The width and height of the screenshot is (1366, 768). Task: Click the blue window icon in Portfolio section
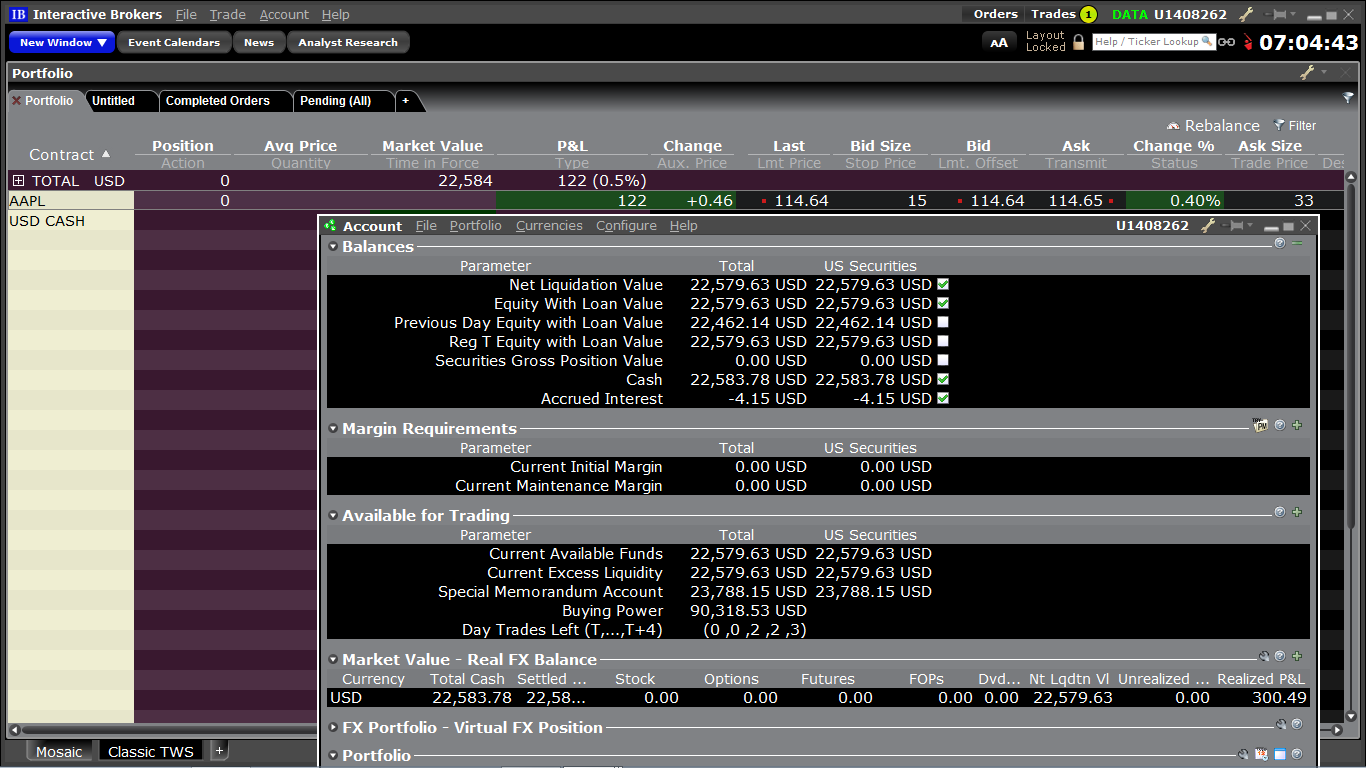coord(1279,754)
